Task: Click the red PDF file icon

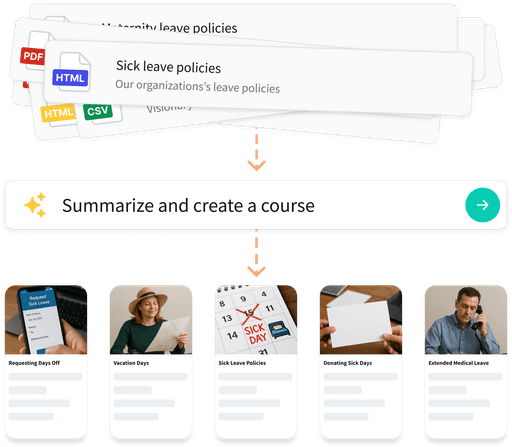Action: point(33,52)
